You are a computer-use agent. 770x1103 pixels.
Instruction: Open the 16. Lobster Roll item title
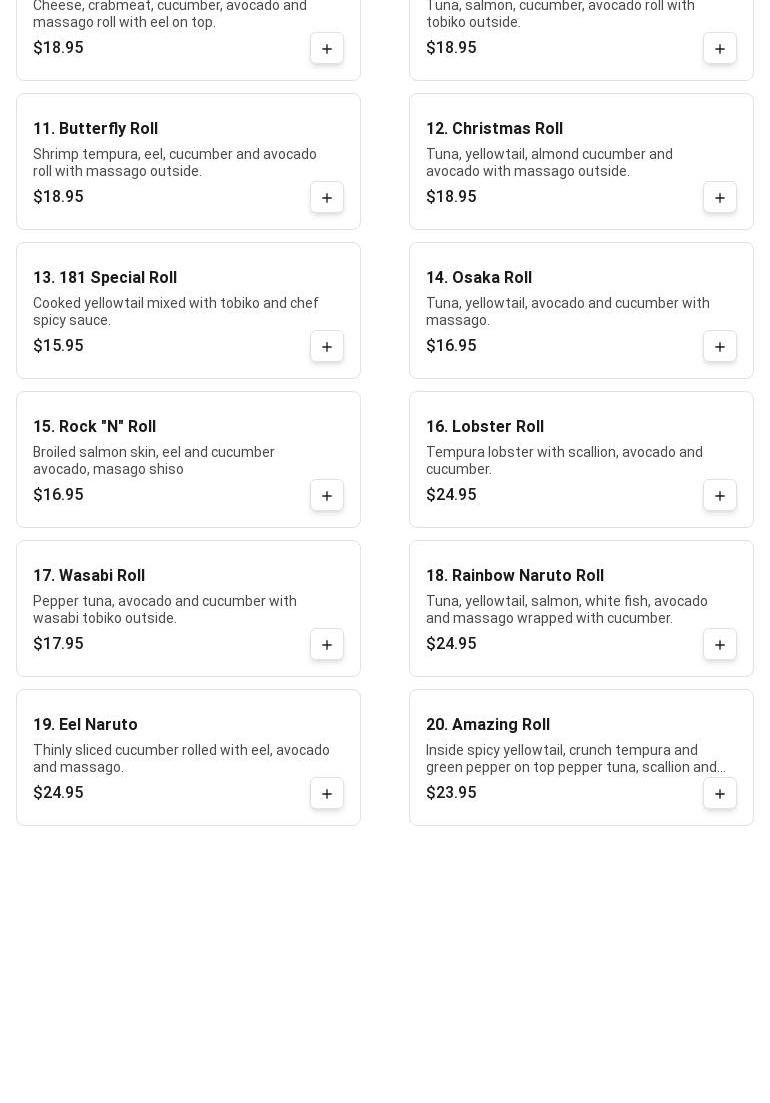point(485,427)
